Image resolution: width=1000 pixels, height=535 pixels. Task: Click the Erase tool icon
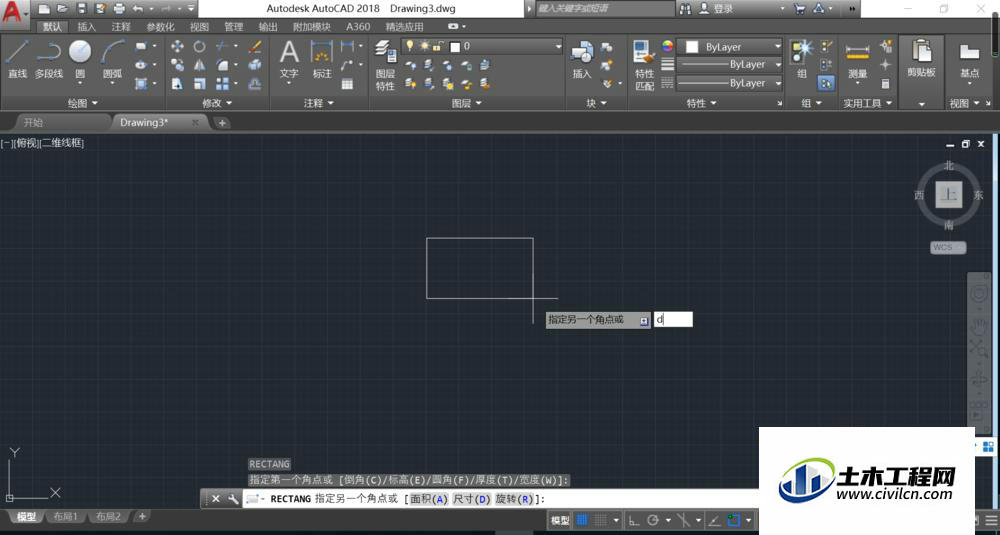click(255, 47)
